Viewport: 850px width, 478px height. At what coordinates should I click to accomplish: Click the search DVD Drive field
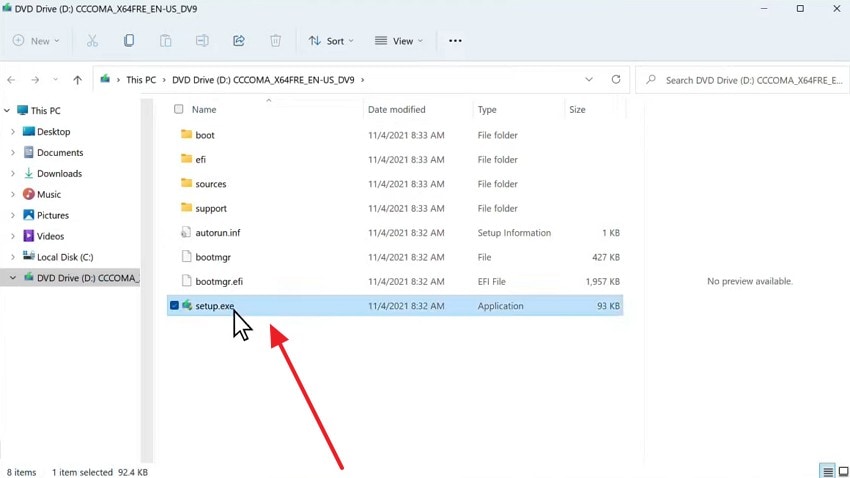tap(742, 80)
